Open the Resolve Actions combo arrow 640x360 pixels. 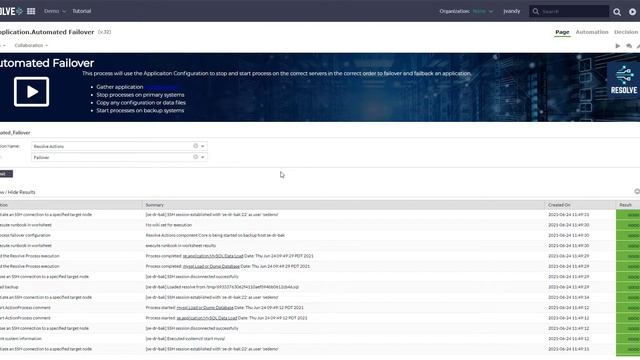(202, 146)
